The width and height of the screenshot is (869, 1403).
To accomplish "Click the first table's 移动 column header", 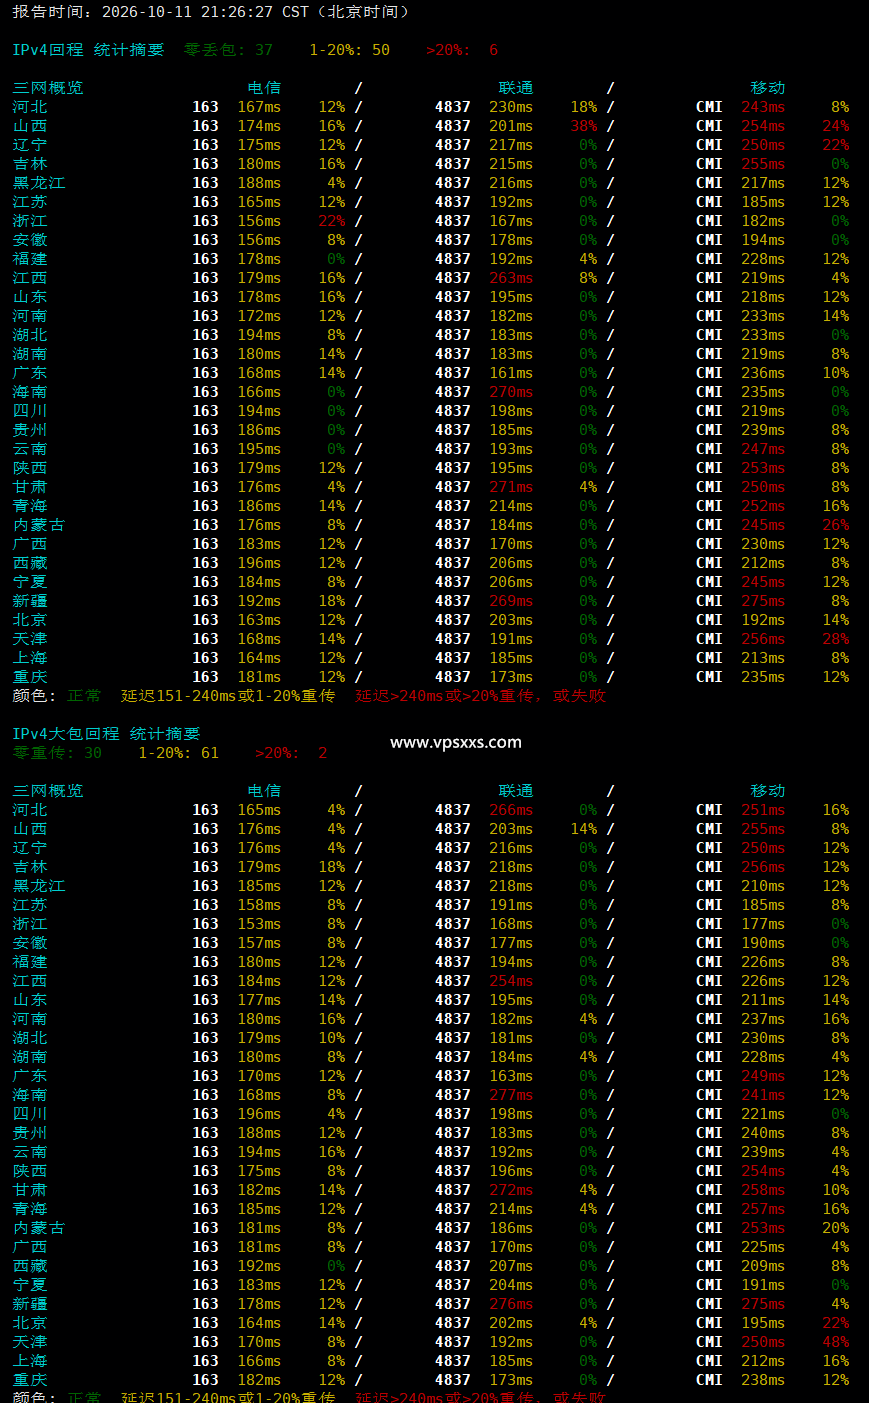I will pos(768,88).
